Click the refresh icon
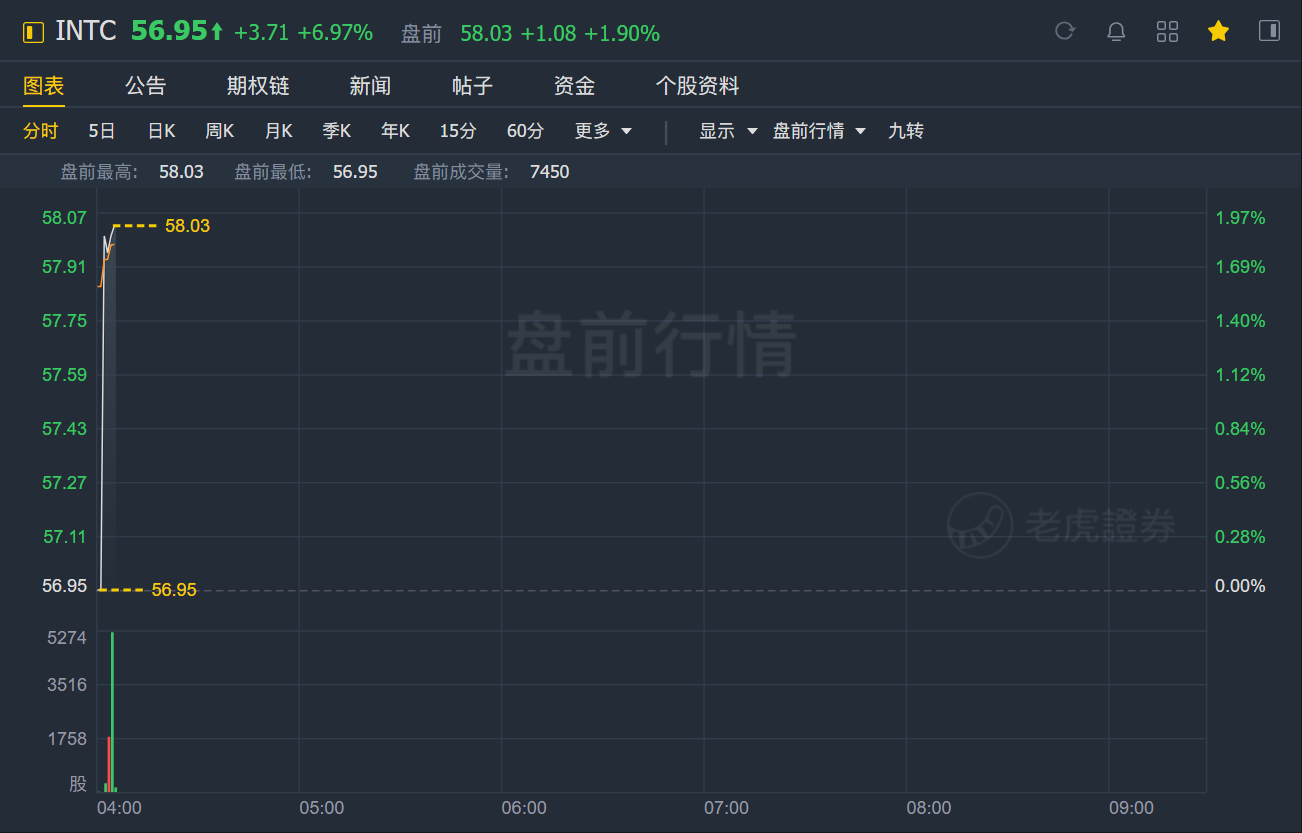This screenshot has height=833, width=1302. 1065,31
